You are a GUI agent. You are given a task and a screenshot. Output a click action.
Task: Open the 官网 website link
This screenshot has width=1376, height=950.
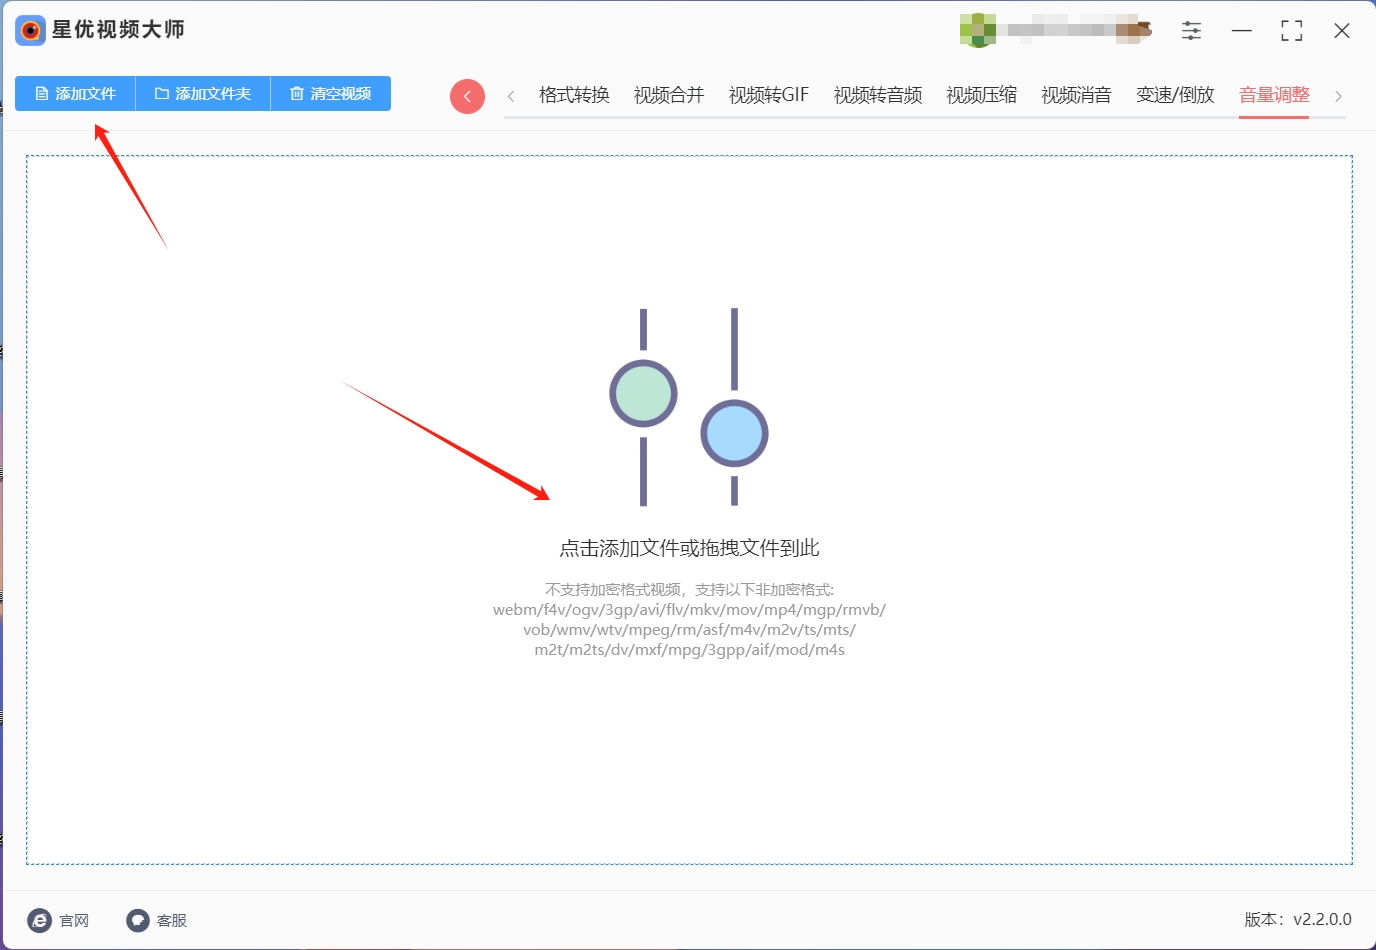tap(58, 920)
